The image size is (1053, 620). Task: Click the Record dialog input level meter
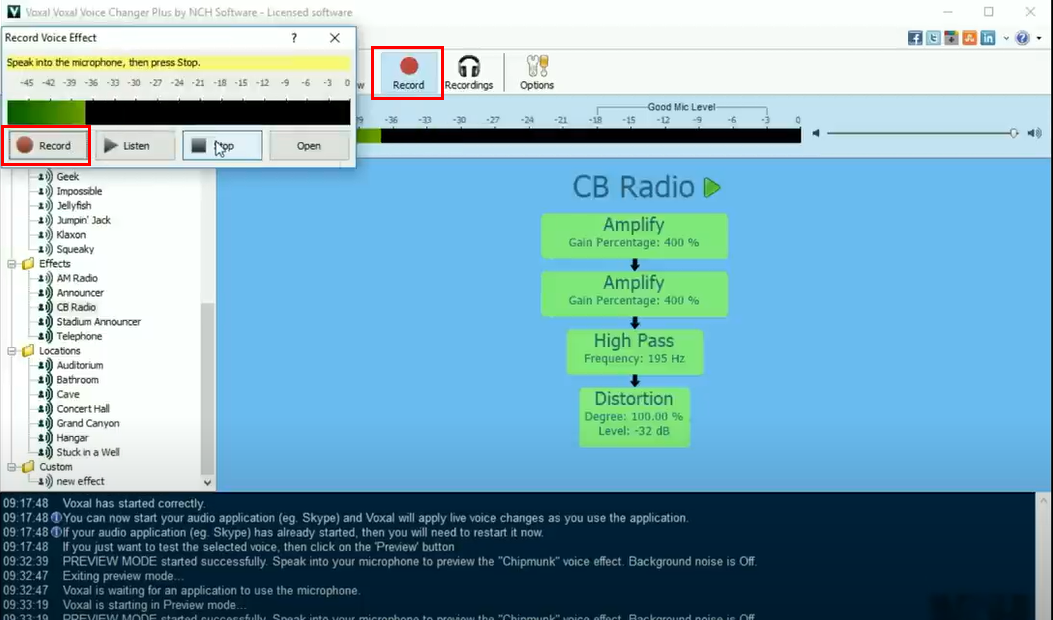179,112
